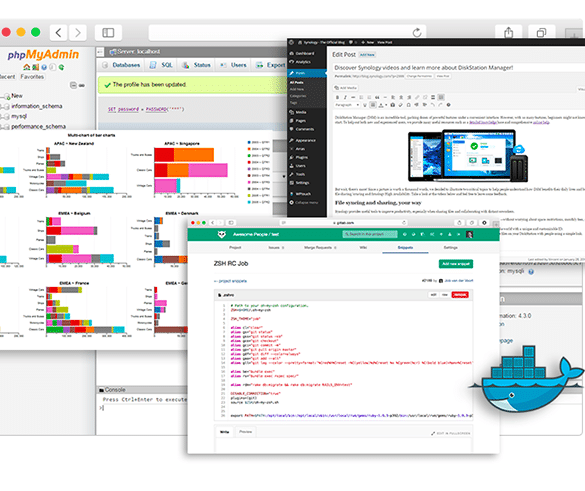Expand the information_schema tree node
Screen dimensions: 585x491
pyautogui.click(x=1, y=107)
